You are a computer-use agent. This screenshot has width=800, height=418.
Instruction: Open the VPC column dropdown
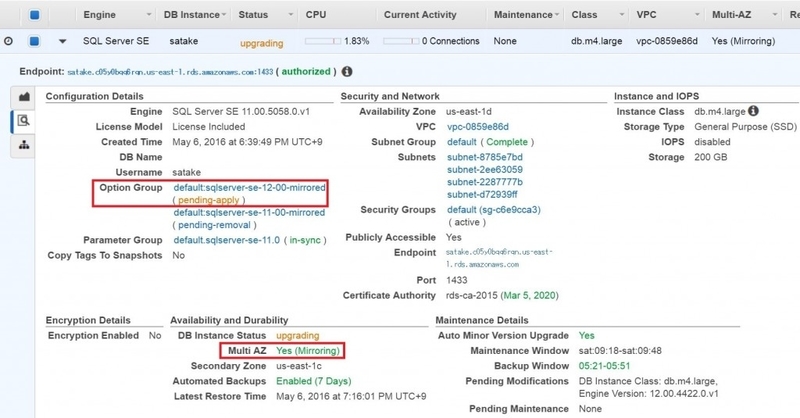pos(697,15)
